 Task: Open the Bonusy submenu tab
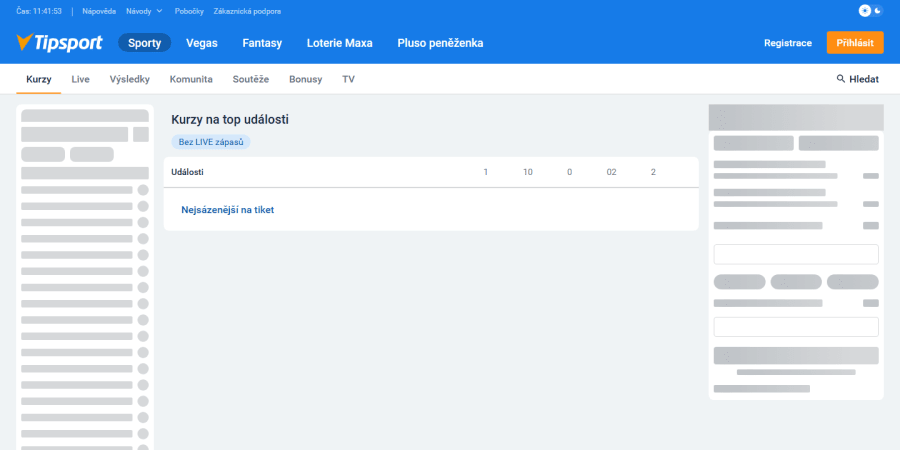[305, 79]
